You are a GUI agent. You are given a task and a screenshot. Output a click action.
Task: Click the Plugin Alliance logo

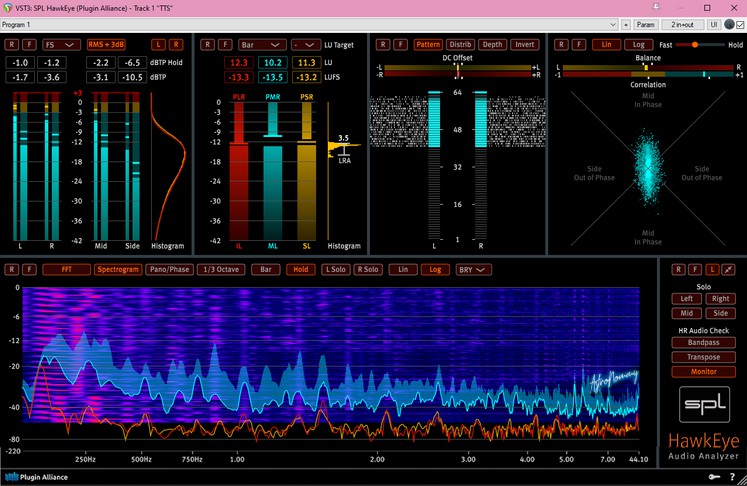pos(36,477)
